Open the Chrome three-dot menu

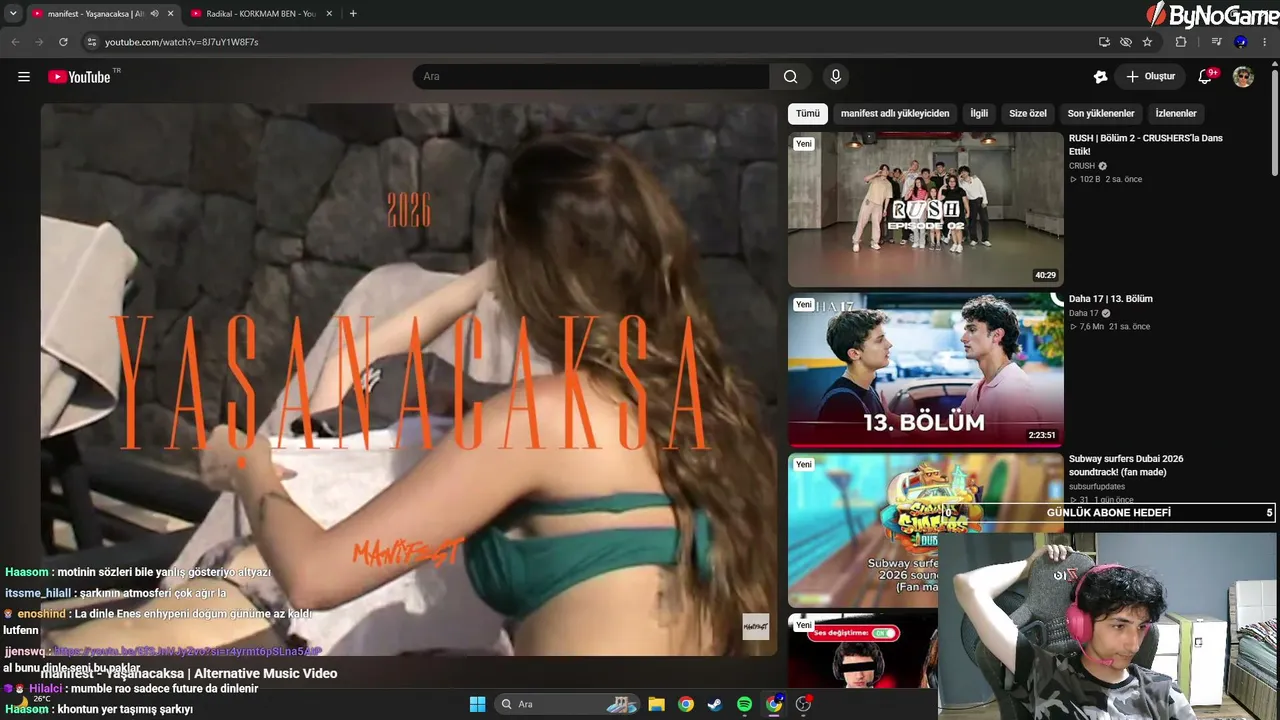(x=1266, y=42)
